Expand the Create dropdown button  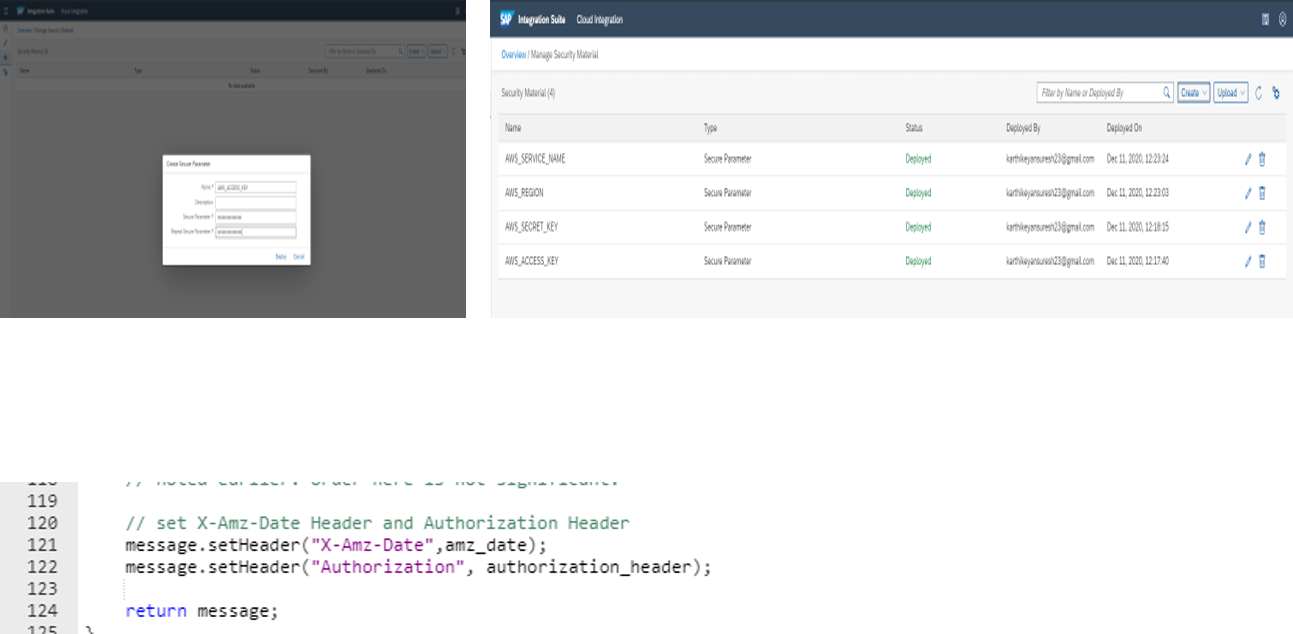tap(1193, 93)
